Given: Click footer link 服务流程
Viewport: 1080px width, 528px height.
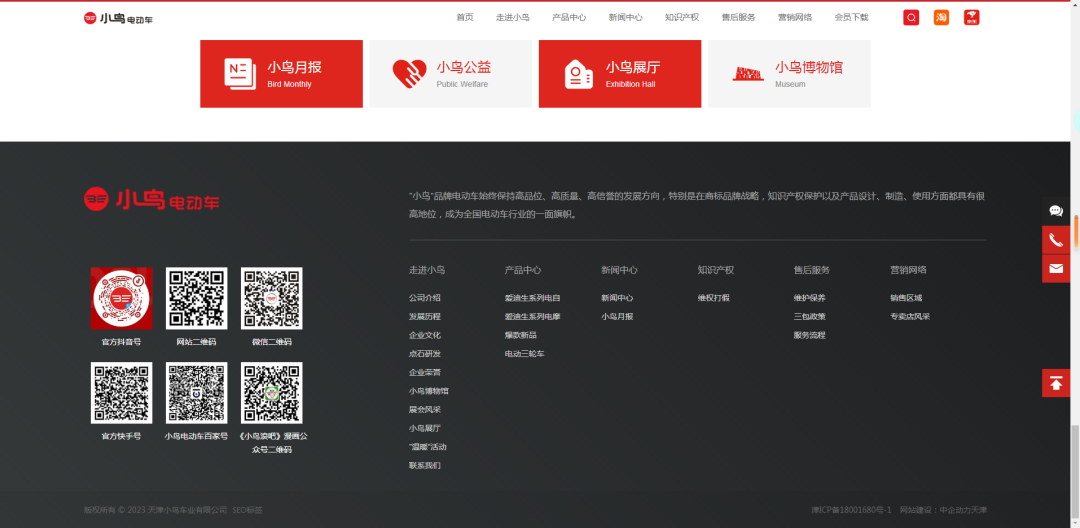Looking at the screenshot, I should tap(809, 335).
